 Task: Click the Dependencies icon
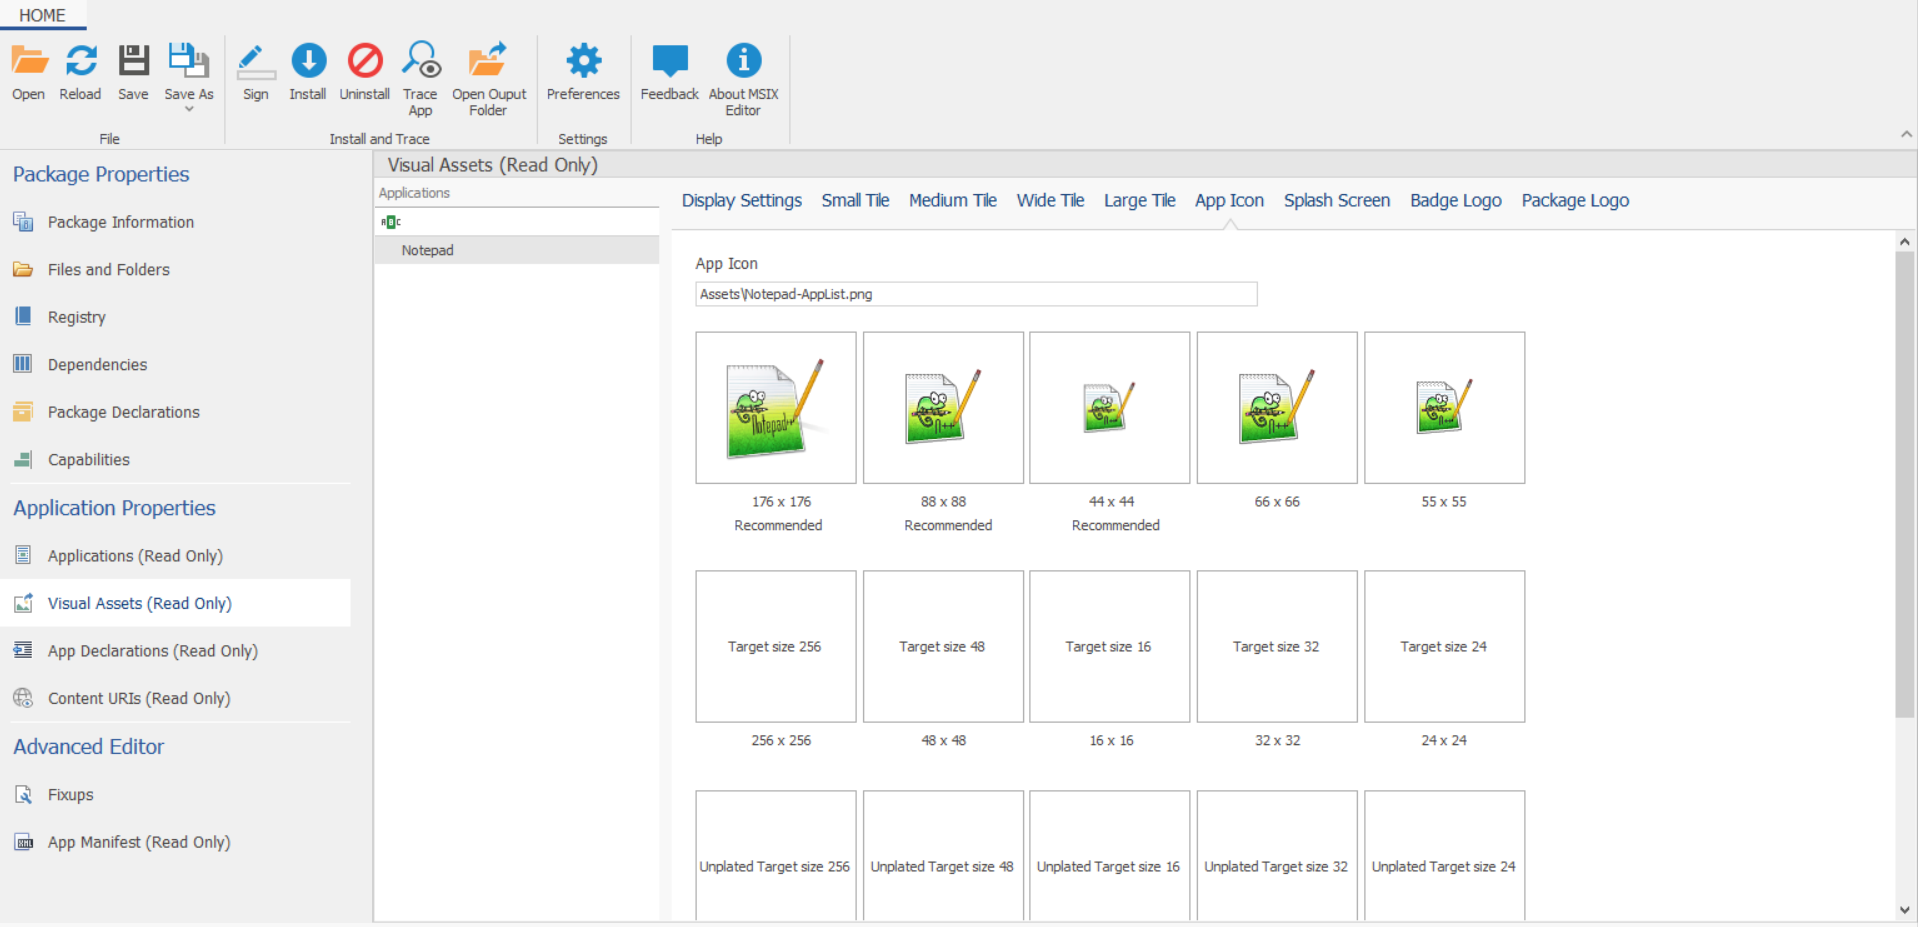[x=23, y=364]
